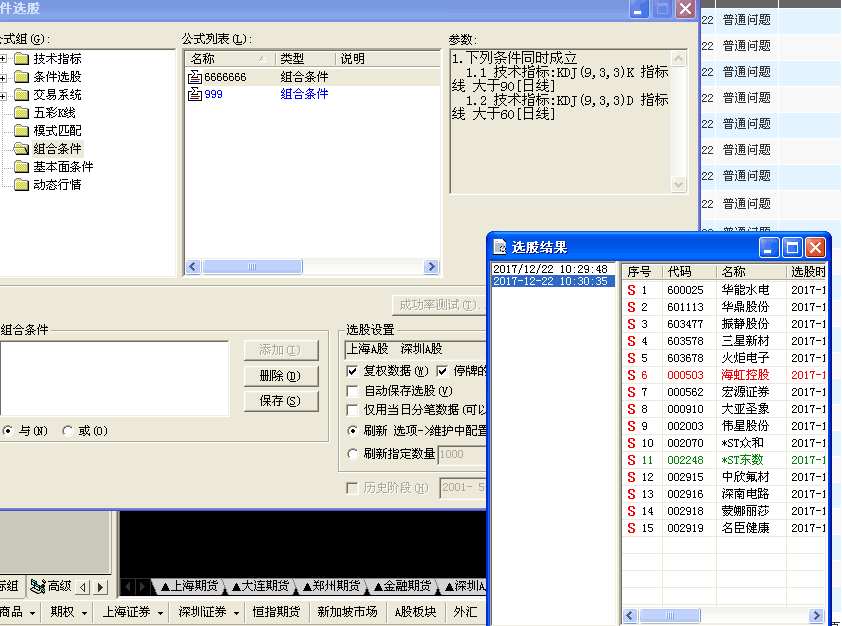
Task: Click the 技术指标 folder icon
Action: click(21, 59)
